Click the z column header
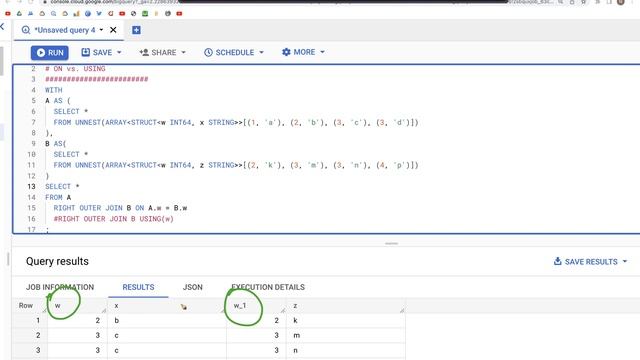Image resolution: width=640 pixels, height=360 pixels. click(x=346, y=305)
